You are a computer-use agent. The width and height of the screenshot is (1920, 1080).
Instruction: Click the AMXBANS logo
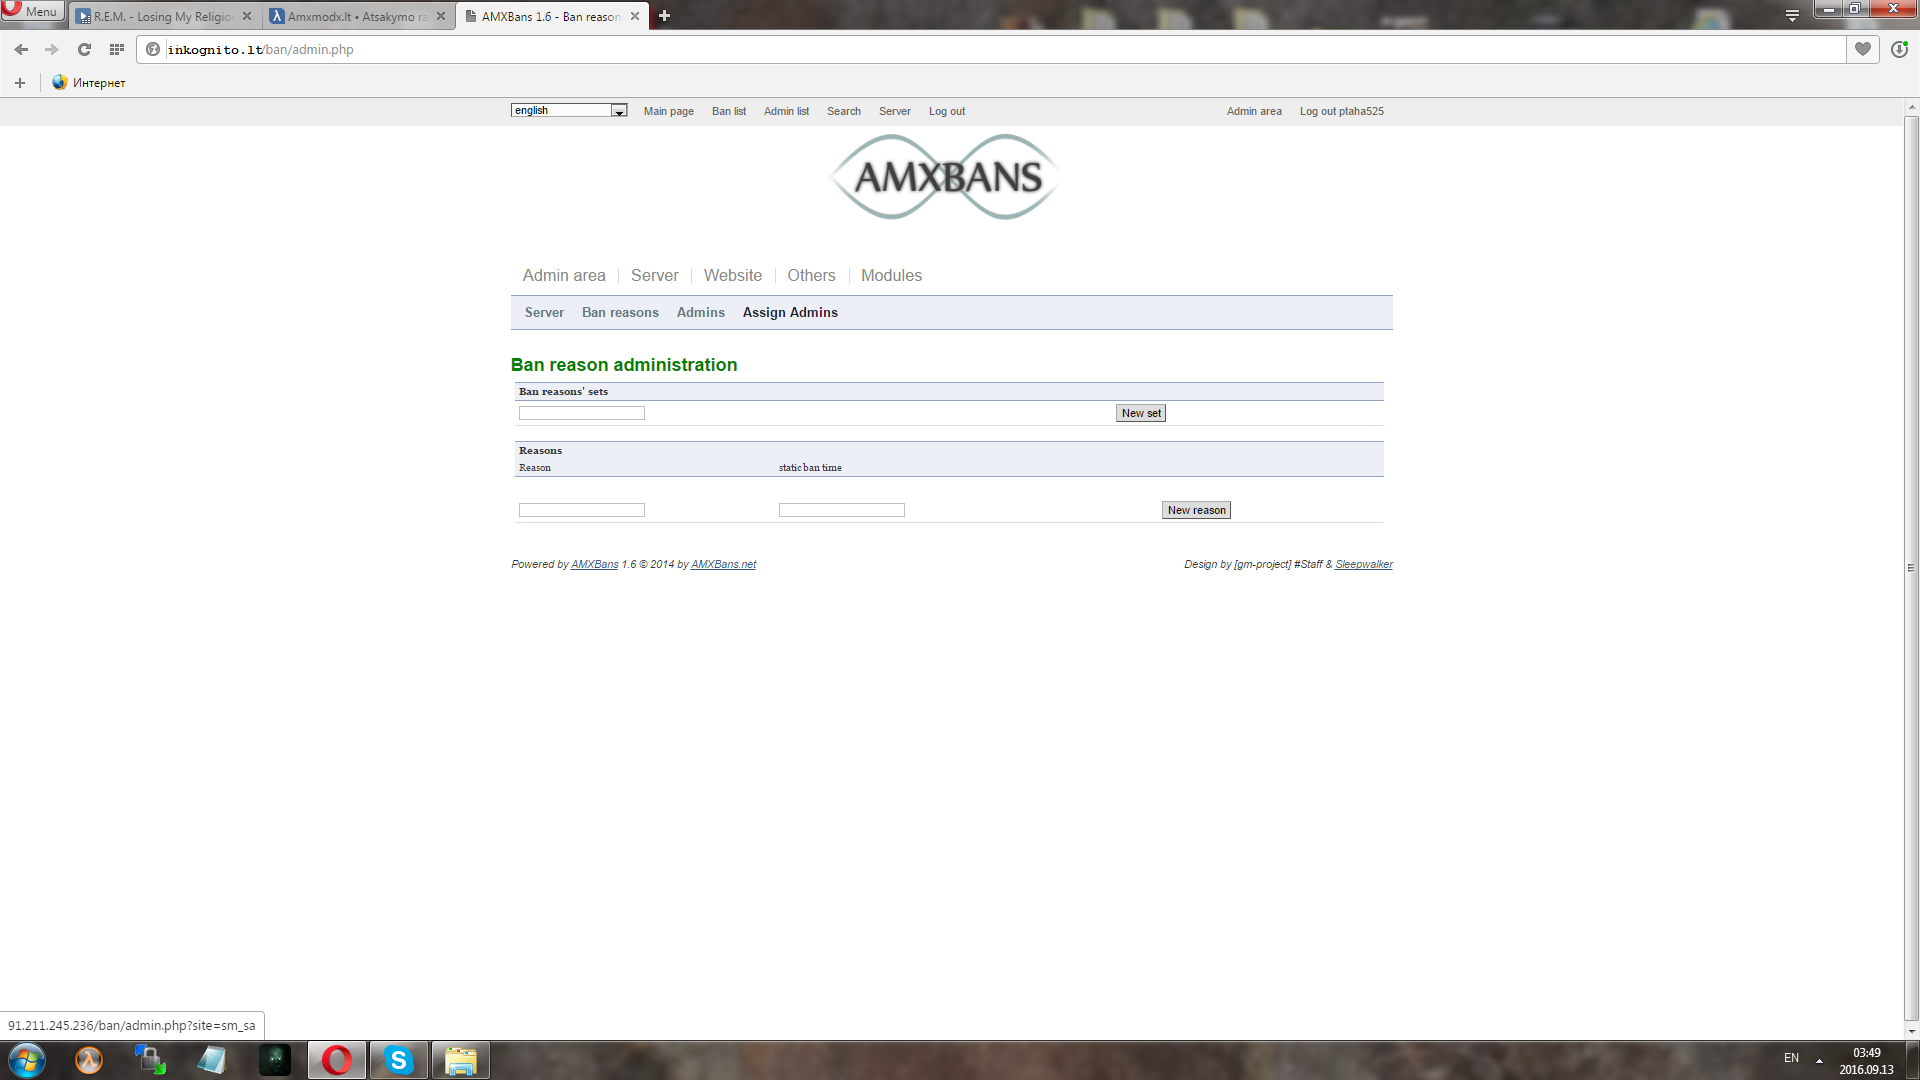coord(946,177)
